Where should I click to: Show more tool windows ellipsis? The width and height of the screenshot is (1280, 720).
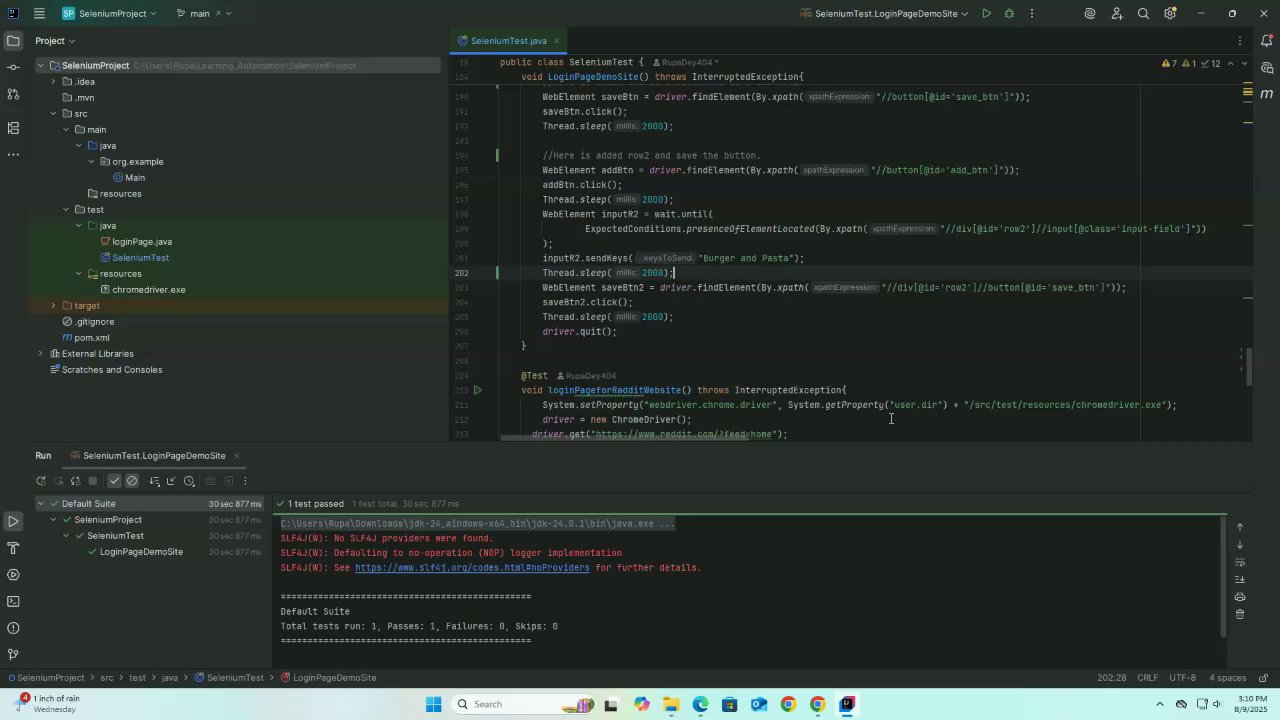[13, 155]
